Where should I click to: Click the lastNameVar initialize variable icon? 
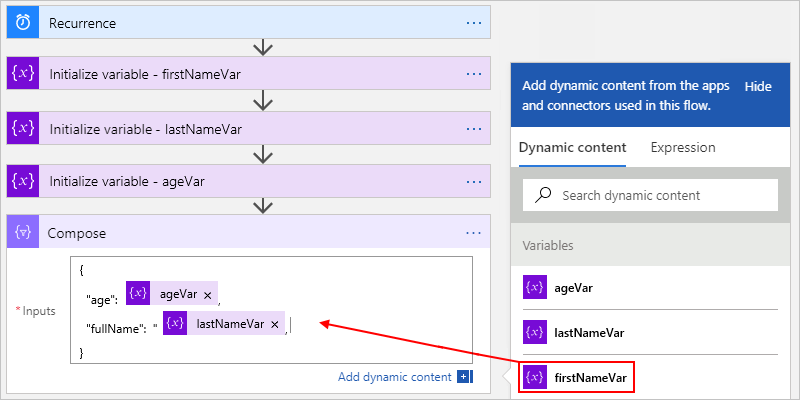[x=23, y=128]
